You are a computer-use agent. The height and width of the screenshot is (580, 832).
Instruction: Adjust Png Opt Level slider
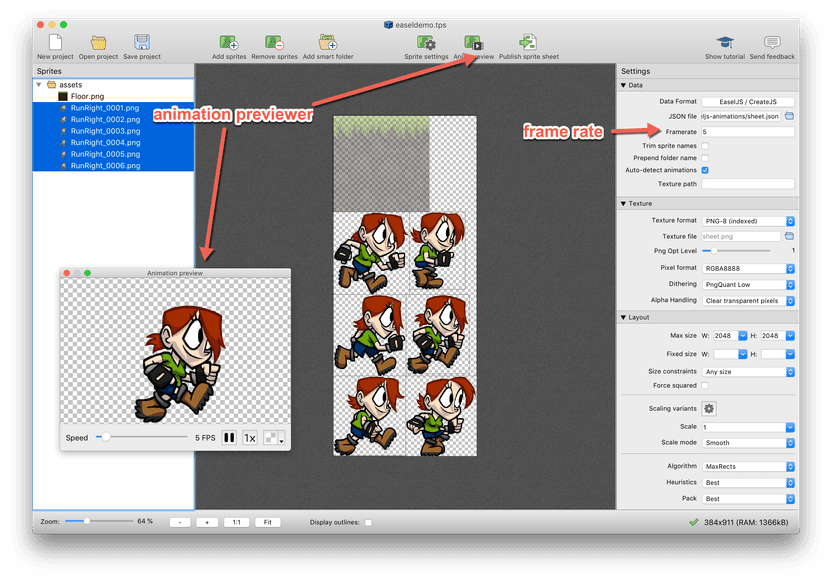(714, 250)
